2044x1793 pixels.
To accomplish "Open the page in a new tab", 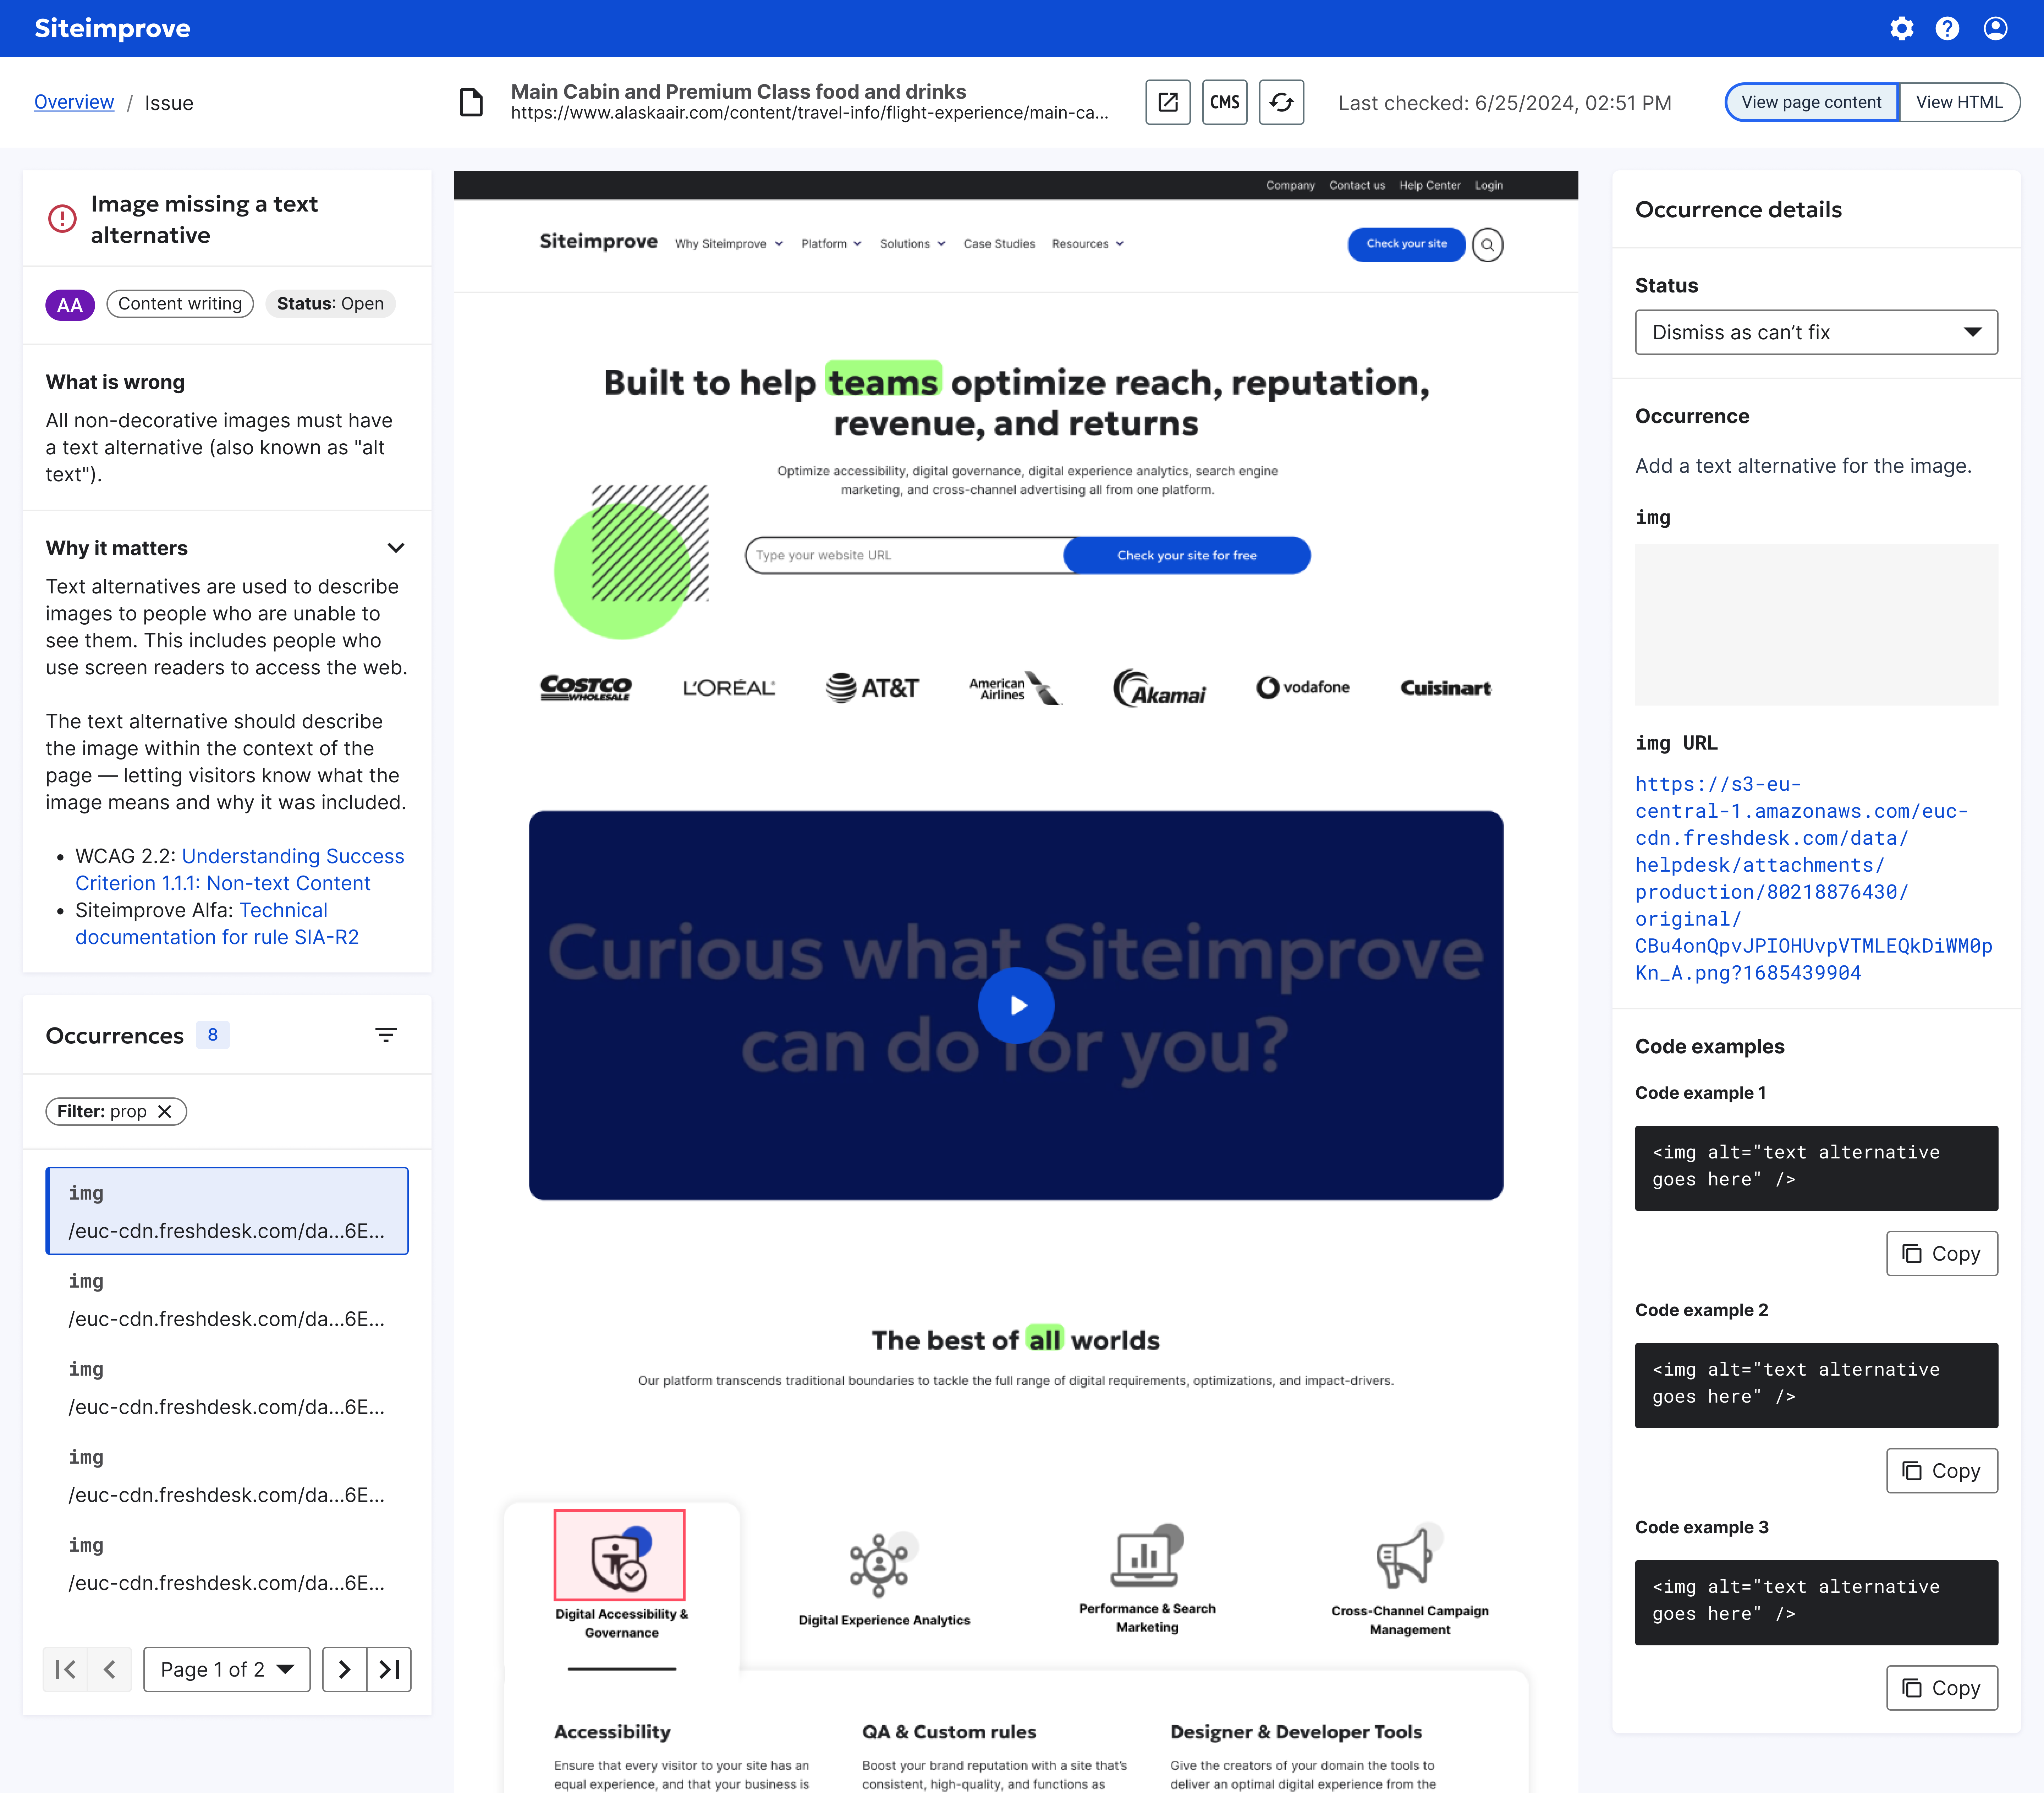I will pos(1167,102).
